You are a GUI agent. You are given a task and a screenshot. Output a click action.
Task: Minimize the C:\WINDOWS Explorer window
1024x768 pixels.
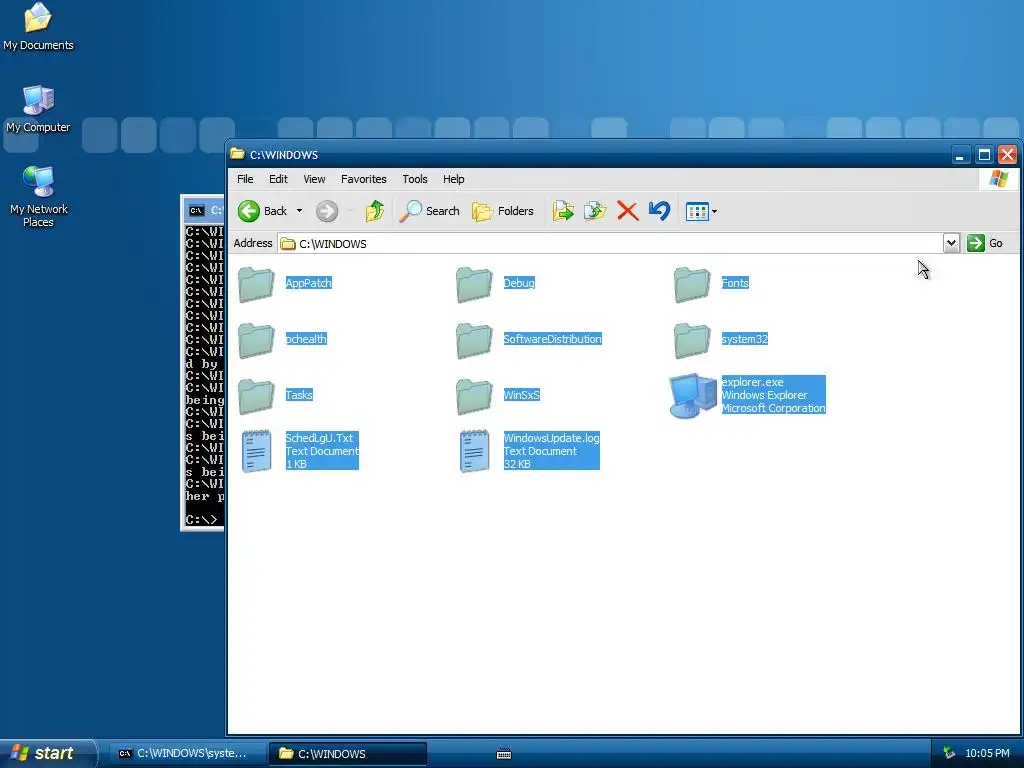[x=959, y=155]
